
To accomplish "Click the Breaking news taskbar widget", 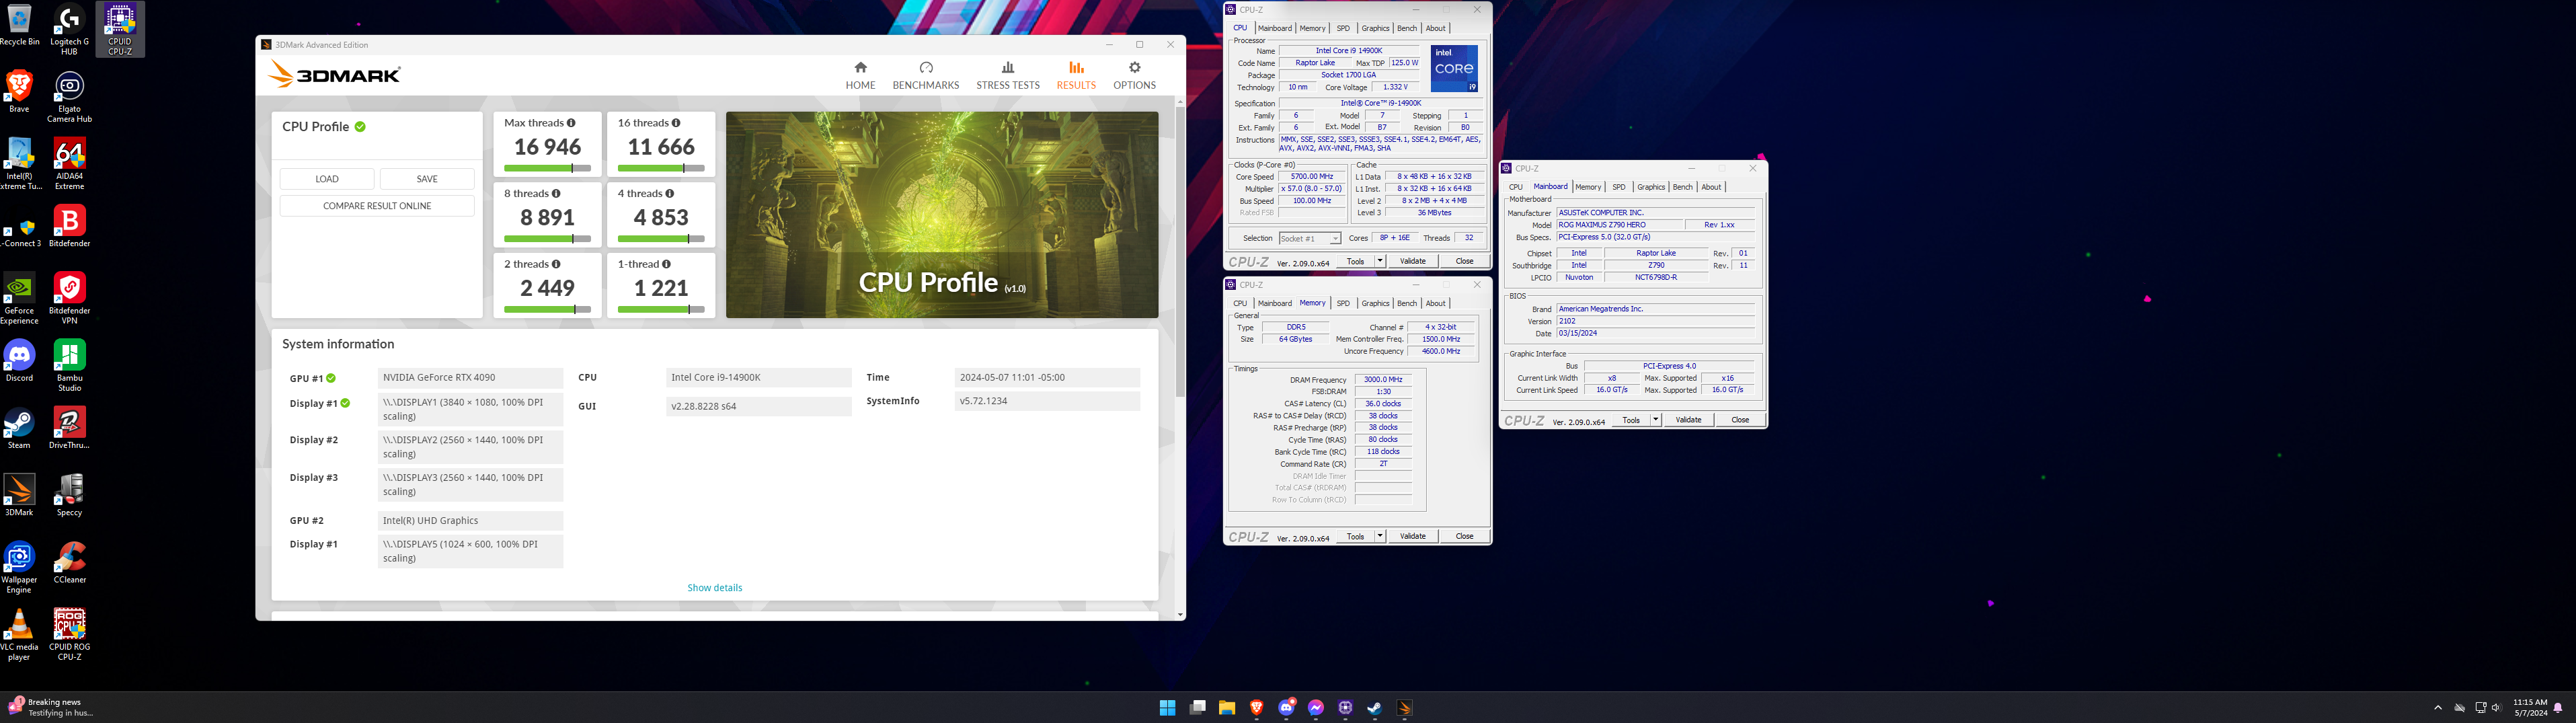I will [x=50, y=707].
